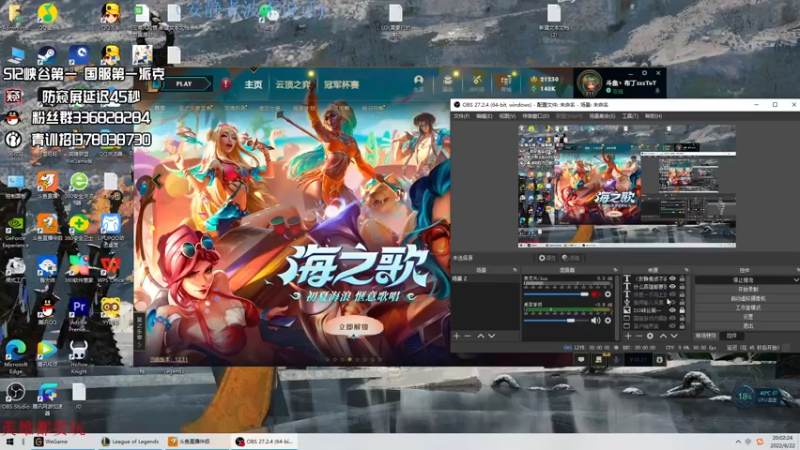Click the summoner avatar in League client

(x=589, y=83)
